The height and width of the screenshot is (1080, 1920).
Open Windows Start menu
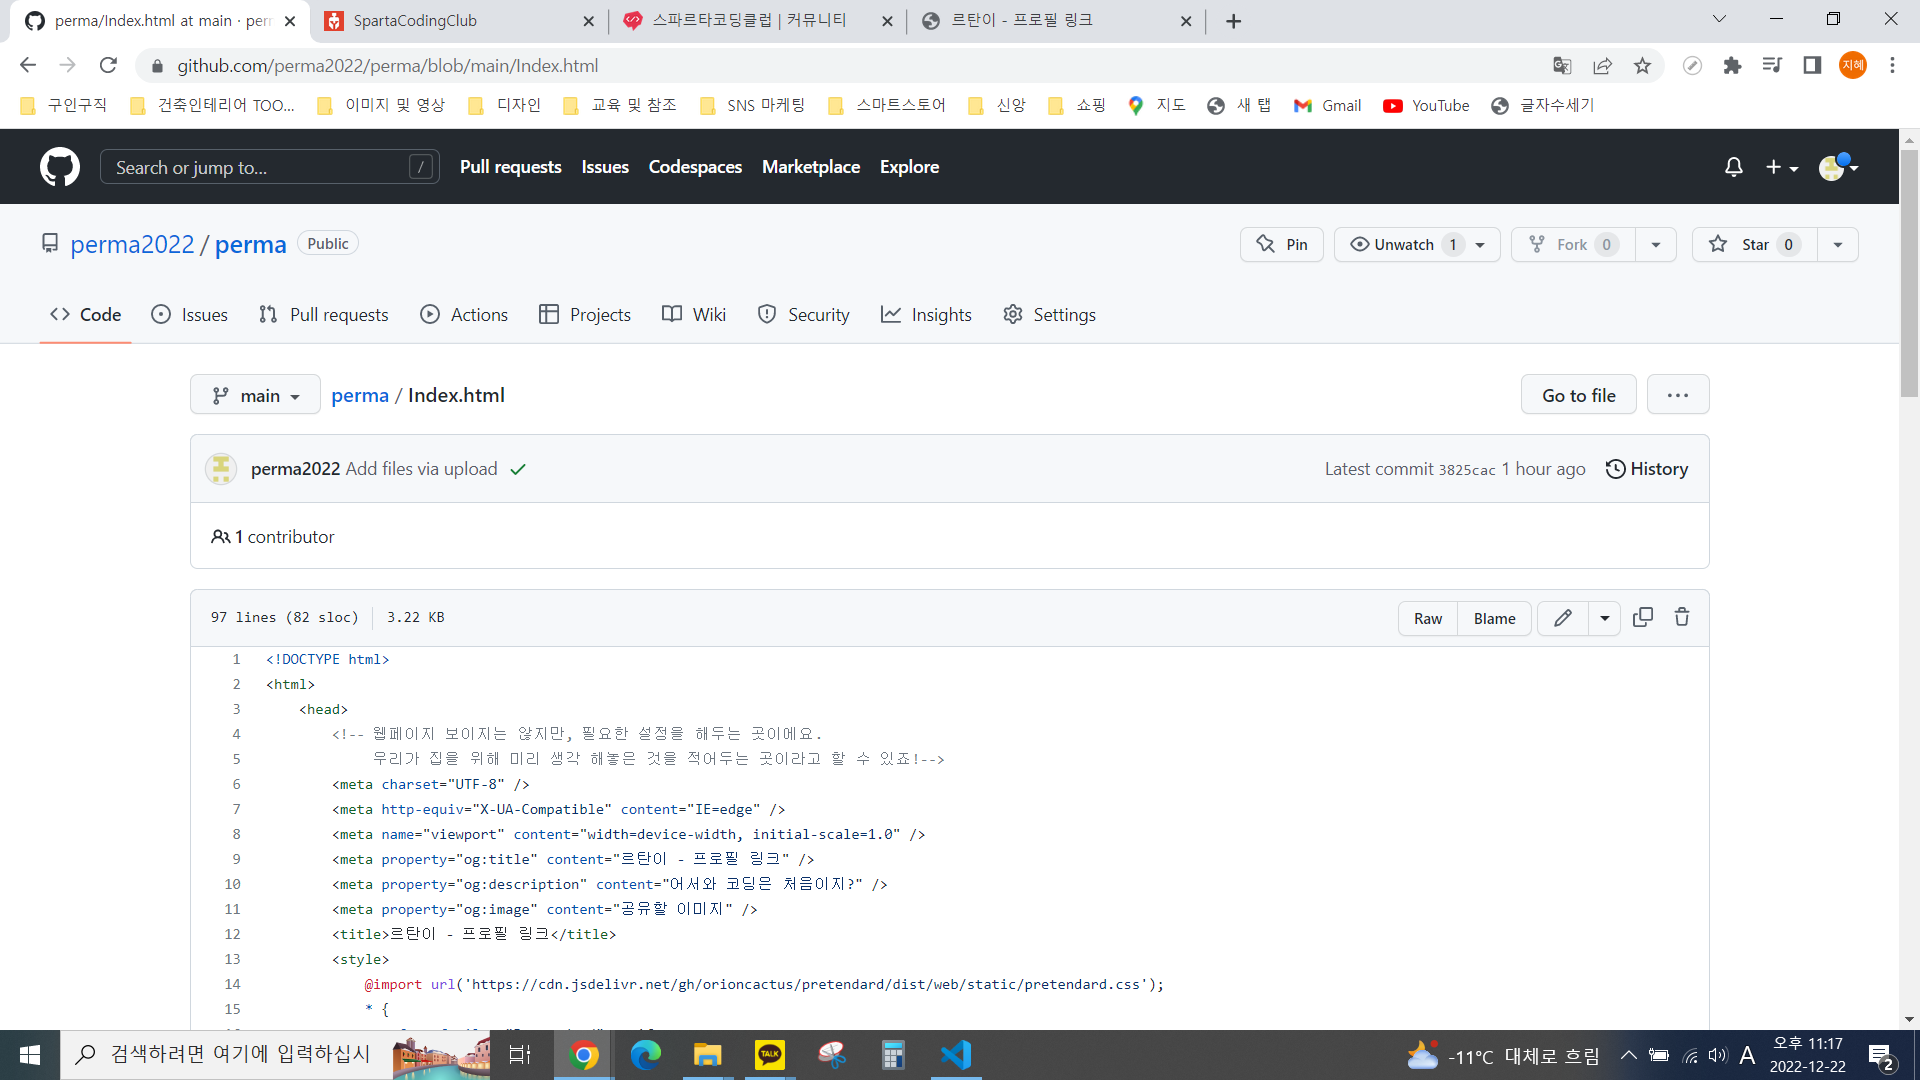30,1055
